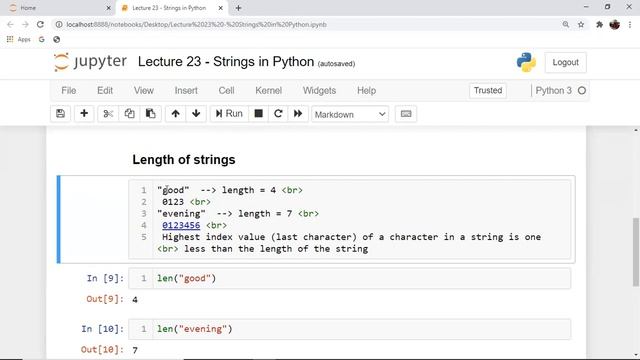This screenshot has height=360, width=640.
Task: Click the 0123456 link in markdown cell
Action: tap(181, 225)
